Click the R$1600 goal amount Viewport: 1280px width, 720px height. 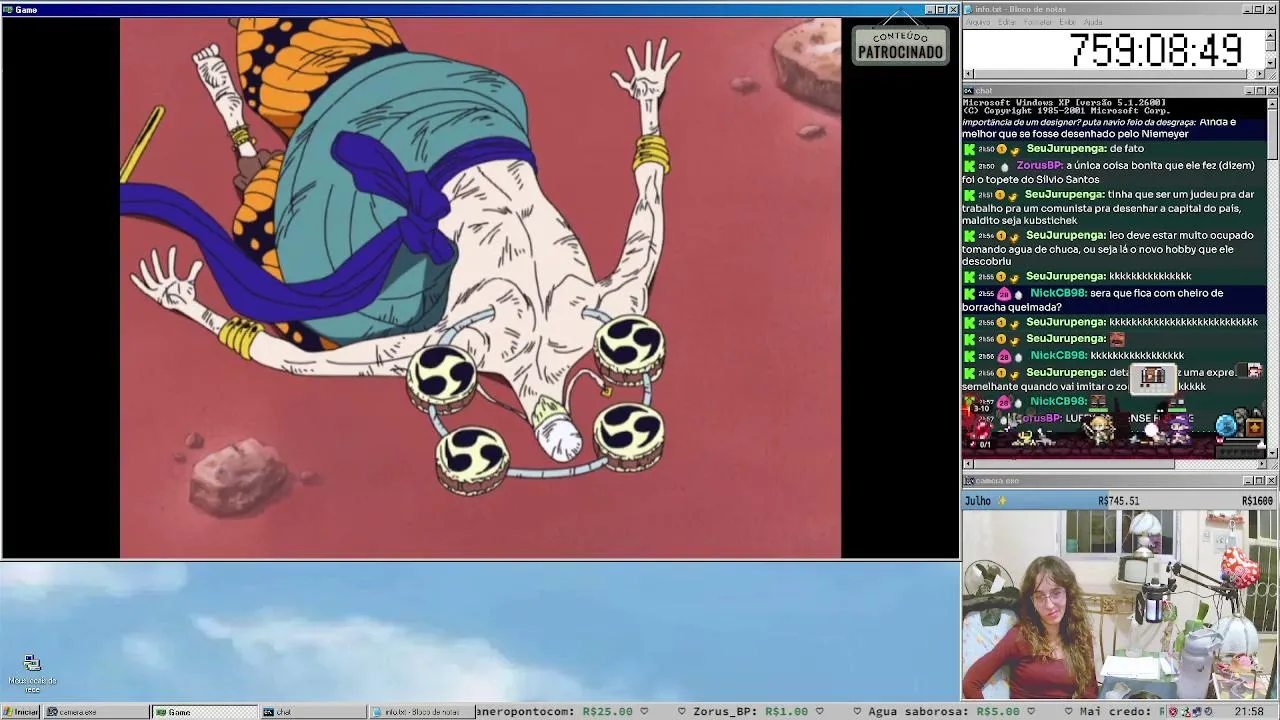point(1257,501)
